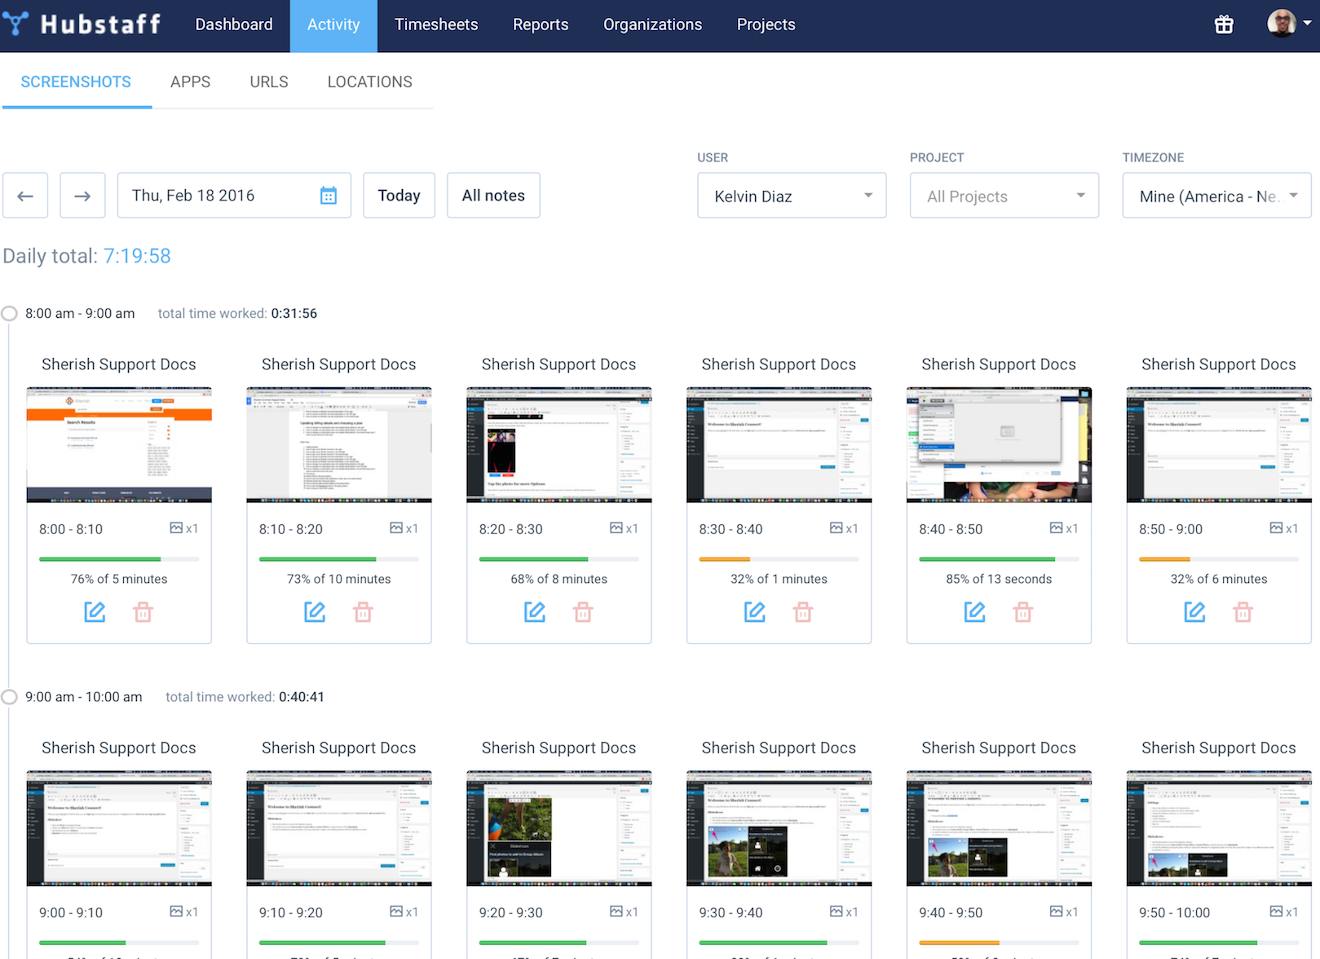Screen dimensions: 1320x959
Task: Open the 8:00 - 8:10 screenshot thumbnail
Action: point(119,445)
